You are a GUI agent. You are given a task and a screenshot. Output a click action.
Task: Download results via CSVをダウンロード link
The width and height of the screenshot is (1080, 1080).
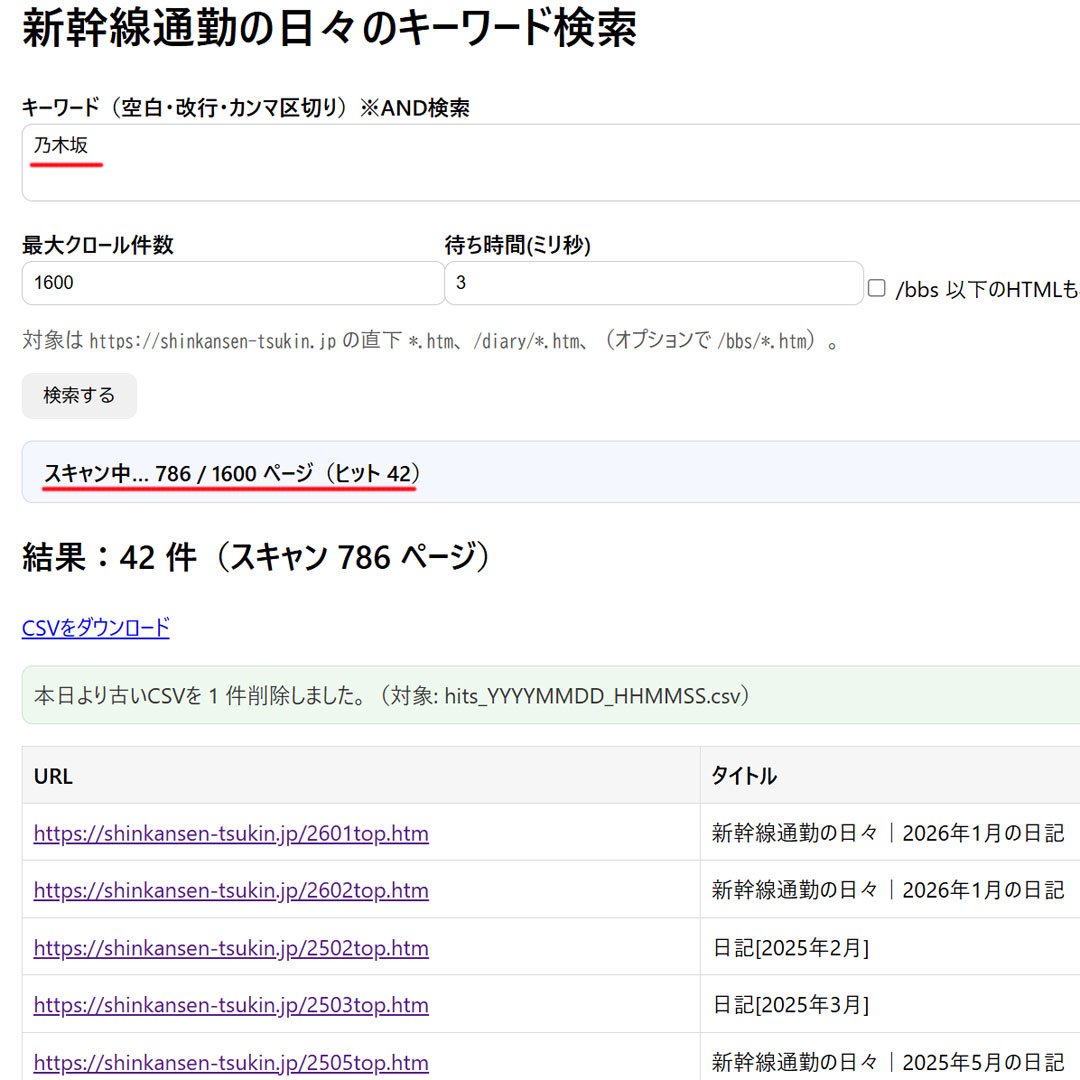96,628
